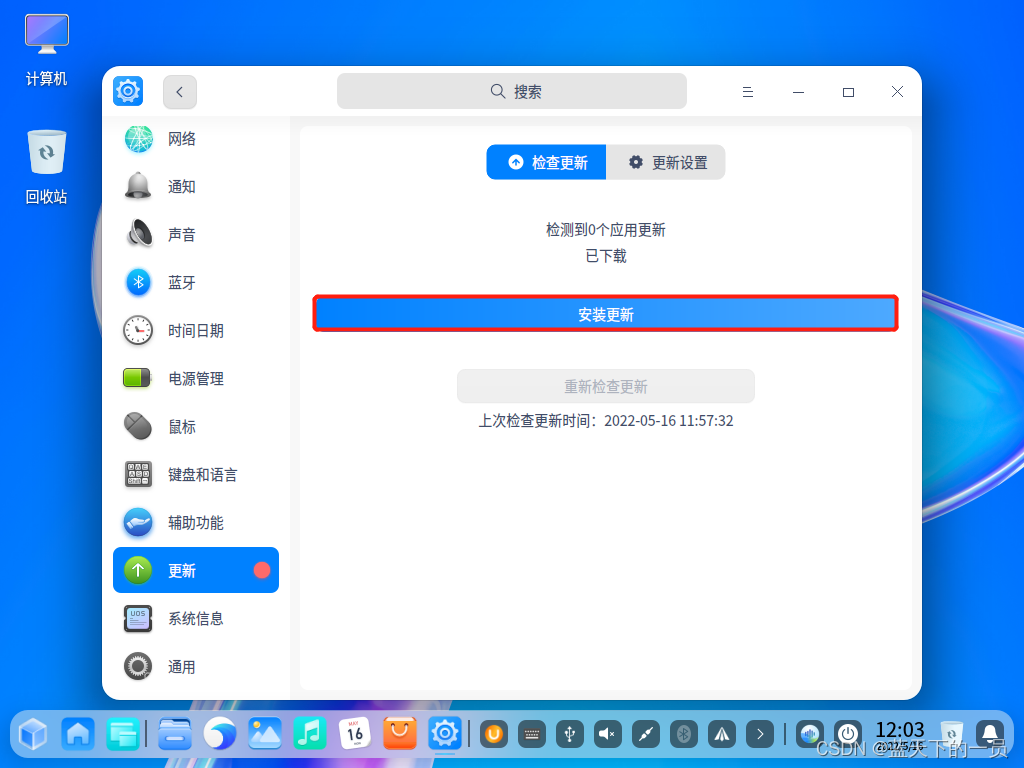Open the 通知 (Notifications) settings
The height and width of the screenshot is (768, 1024).
click(x=195, y=186)
